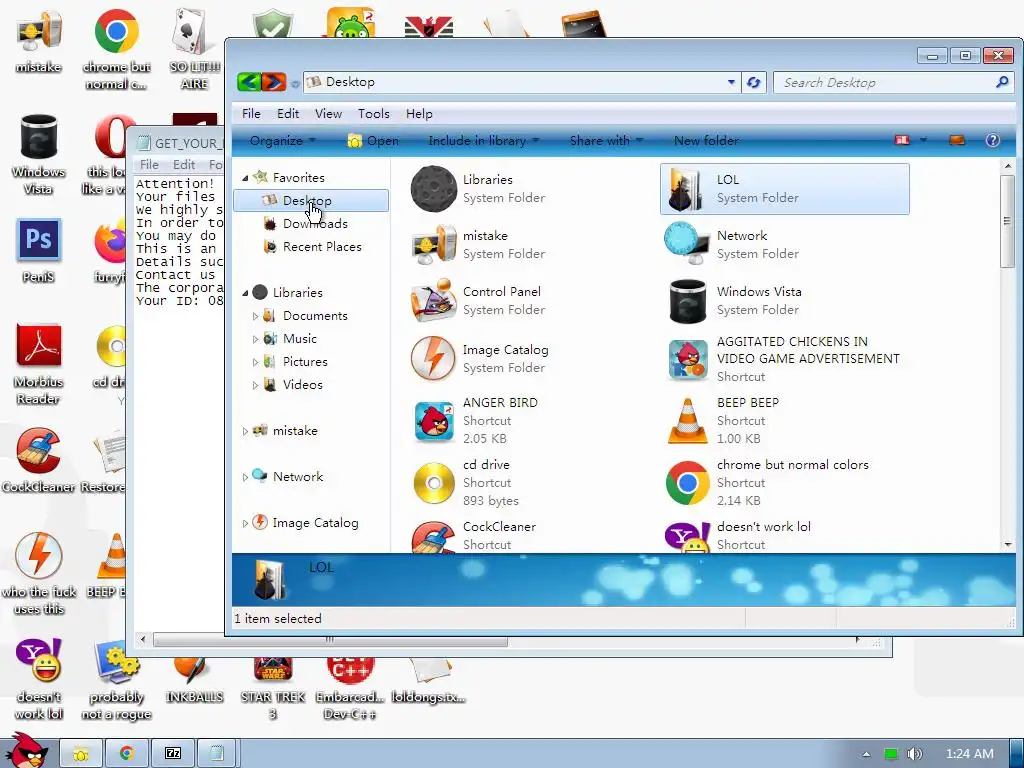Open the Edit menu in Explorer
This screenshot has width=1024, height=768.
click(288, 114)
